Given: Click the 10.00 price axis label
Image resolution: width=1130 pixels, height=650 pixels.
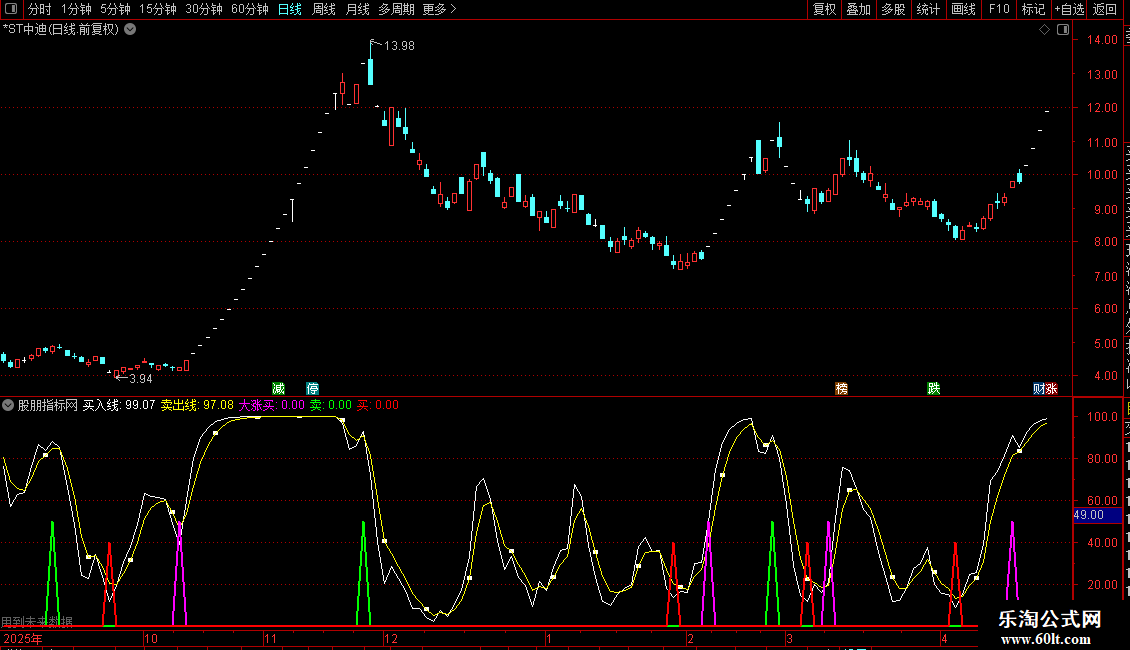Looking at the screenshot, I should [x=1103, y=175].
